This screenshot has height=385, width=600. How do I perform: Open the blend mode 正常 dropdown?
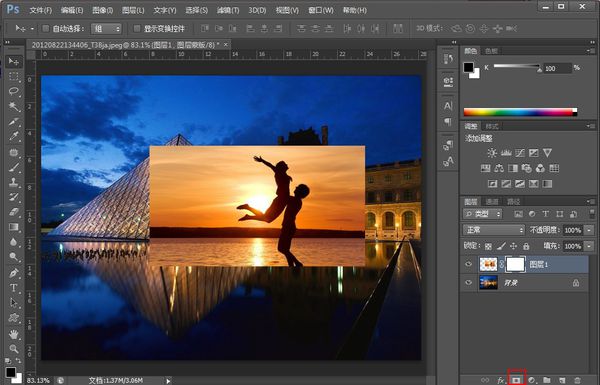[494, 230]
